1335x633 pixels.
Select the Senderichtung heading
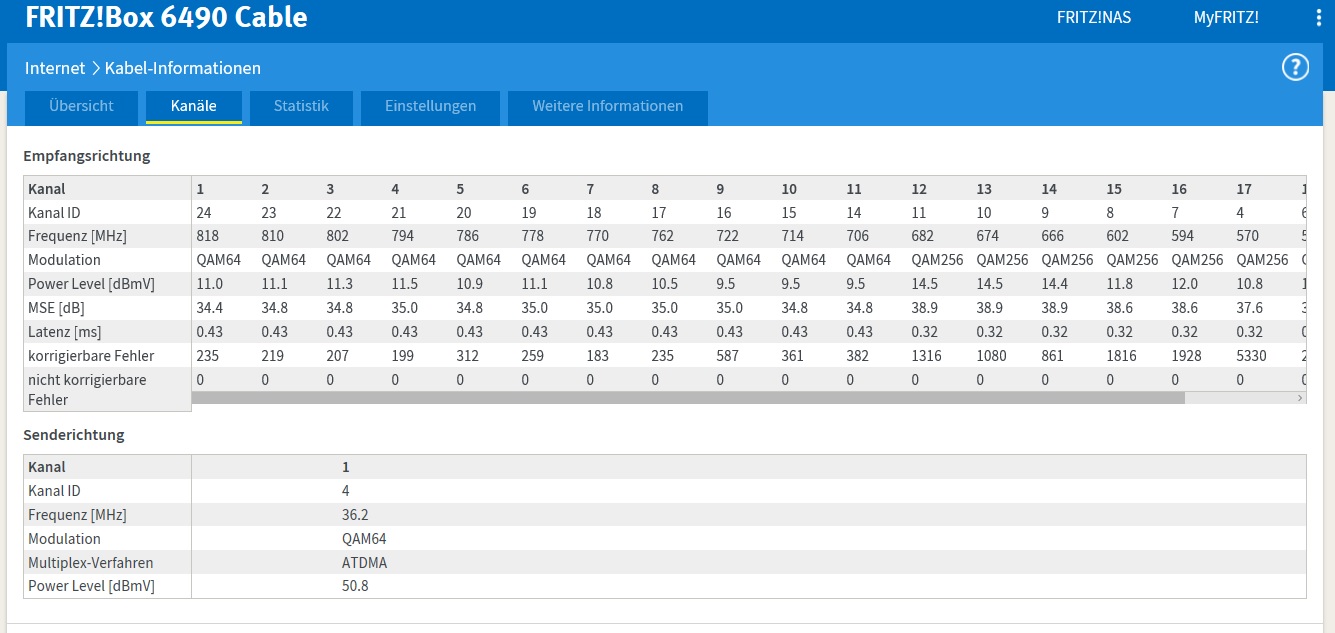coord(74,435)
